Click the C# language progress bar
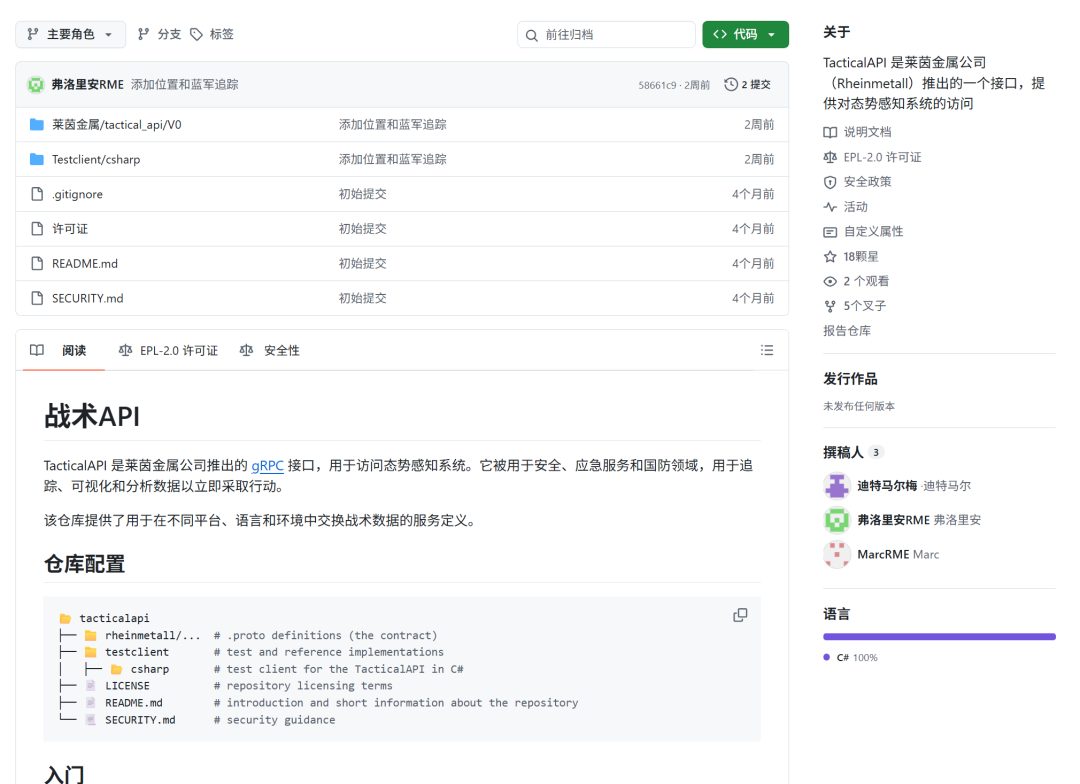The image size is (1080, 784). coord(939,637)
